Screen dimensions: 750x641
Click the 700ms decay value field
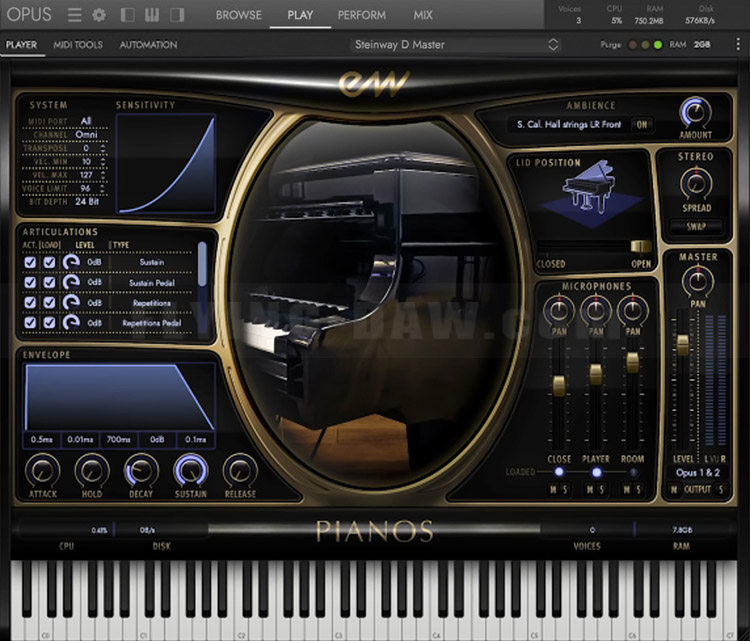pos(119,439)
